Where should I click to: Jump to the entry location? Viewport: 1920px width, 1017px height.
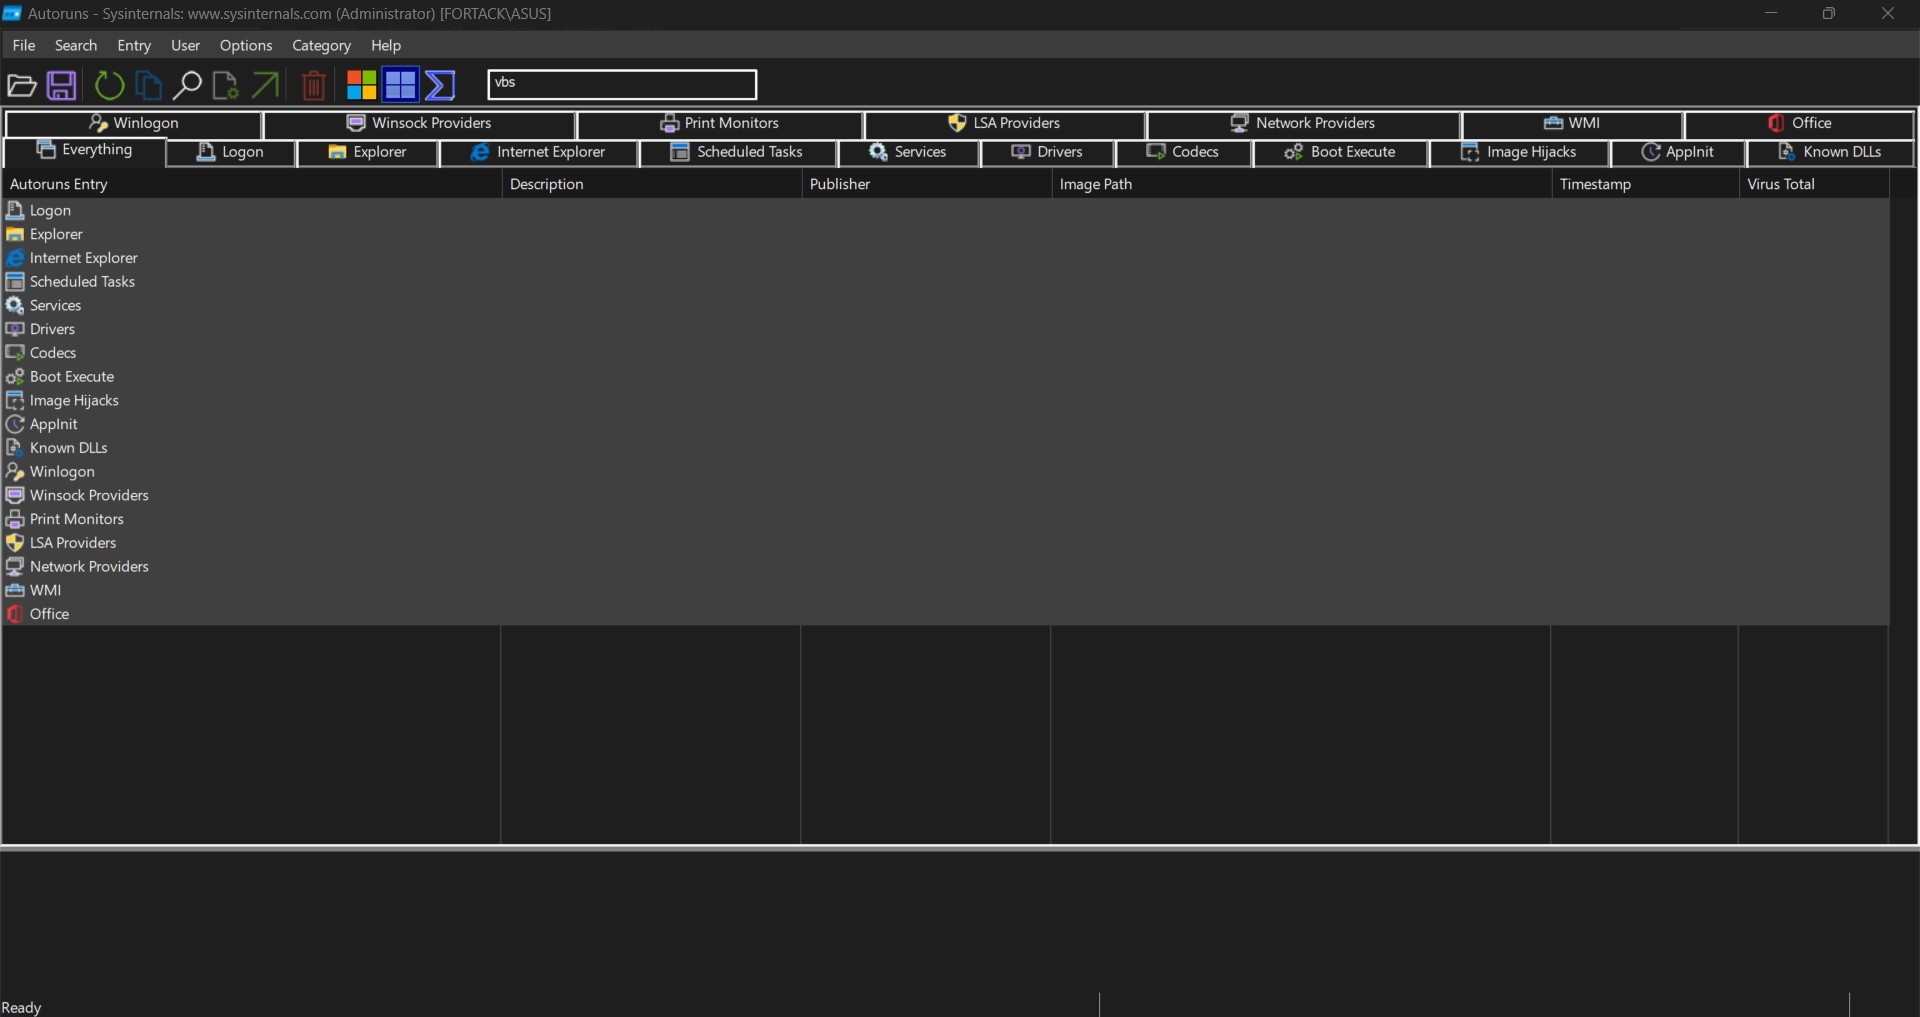click(x=265, y=86)
